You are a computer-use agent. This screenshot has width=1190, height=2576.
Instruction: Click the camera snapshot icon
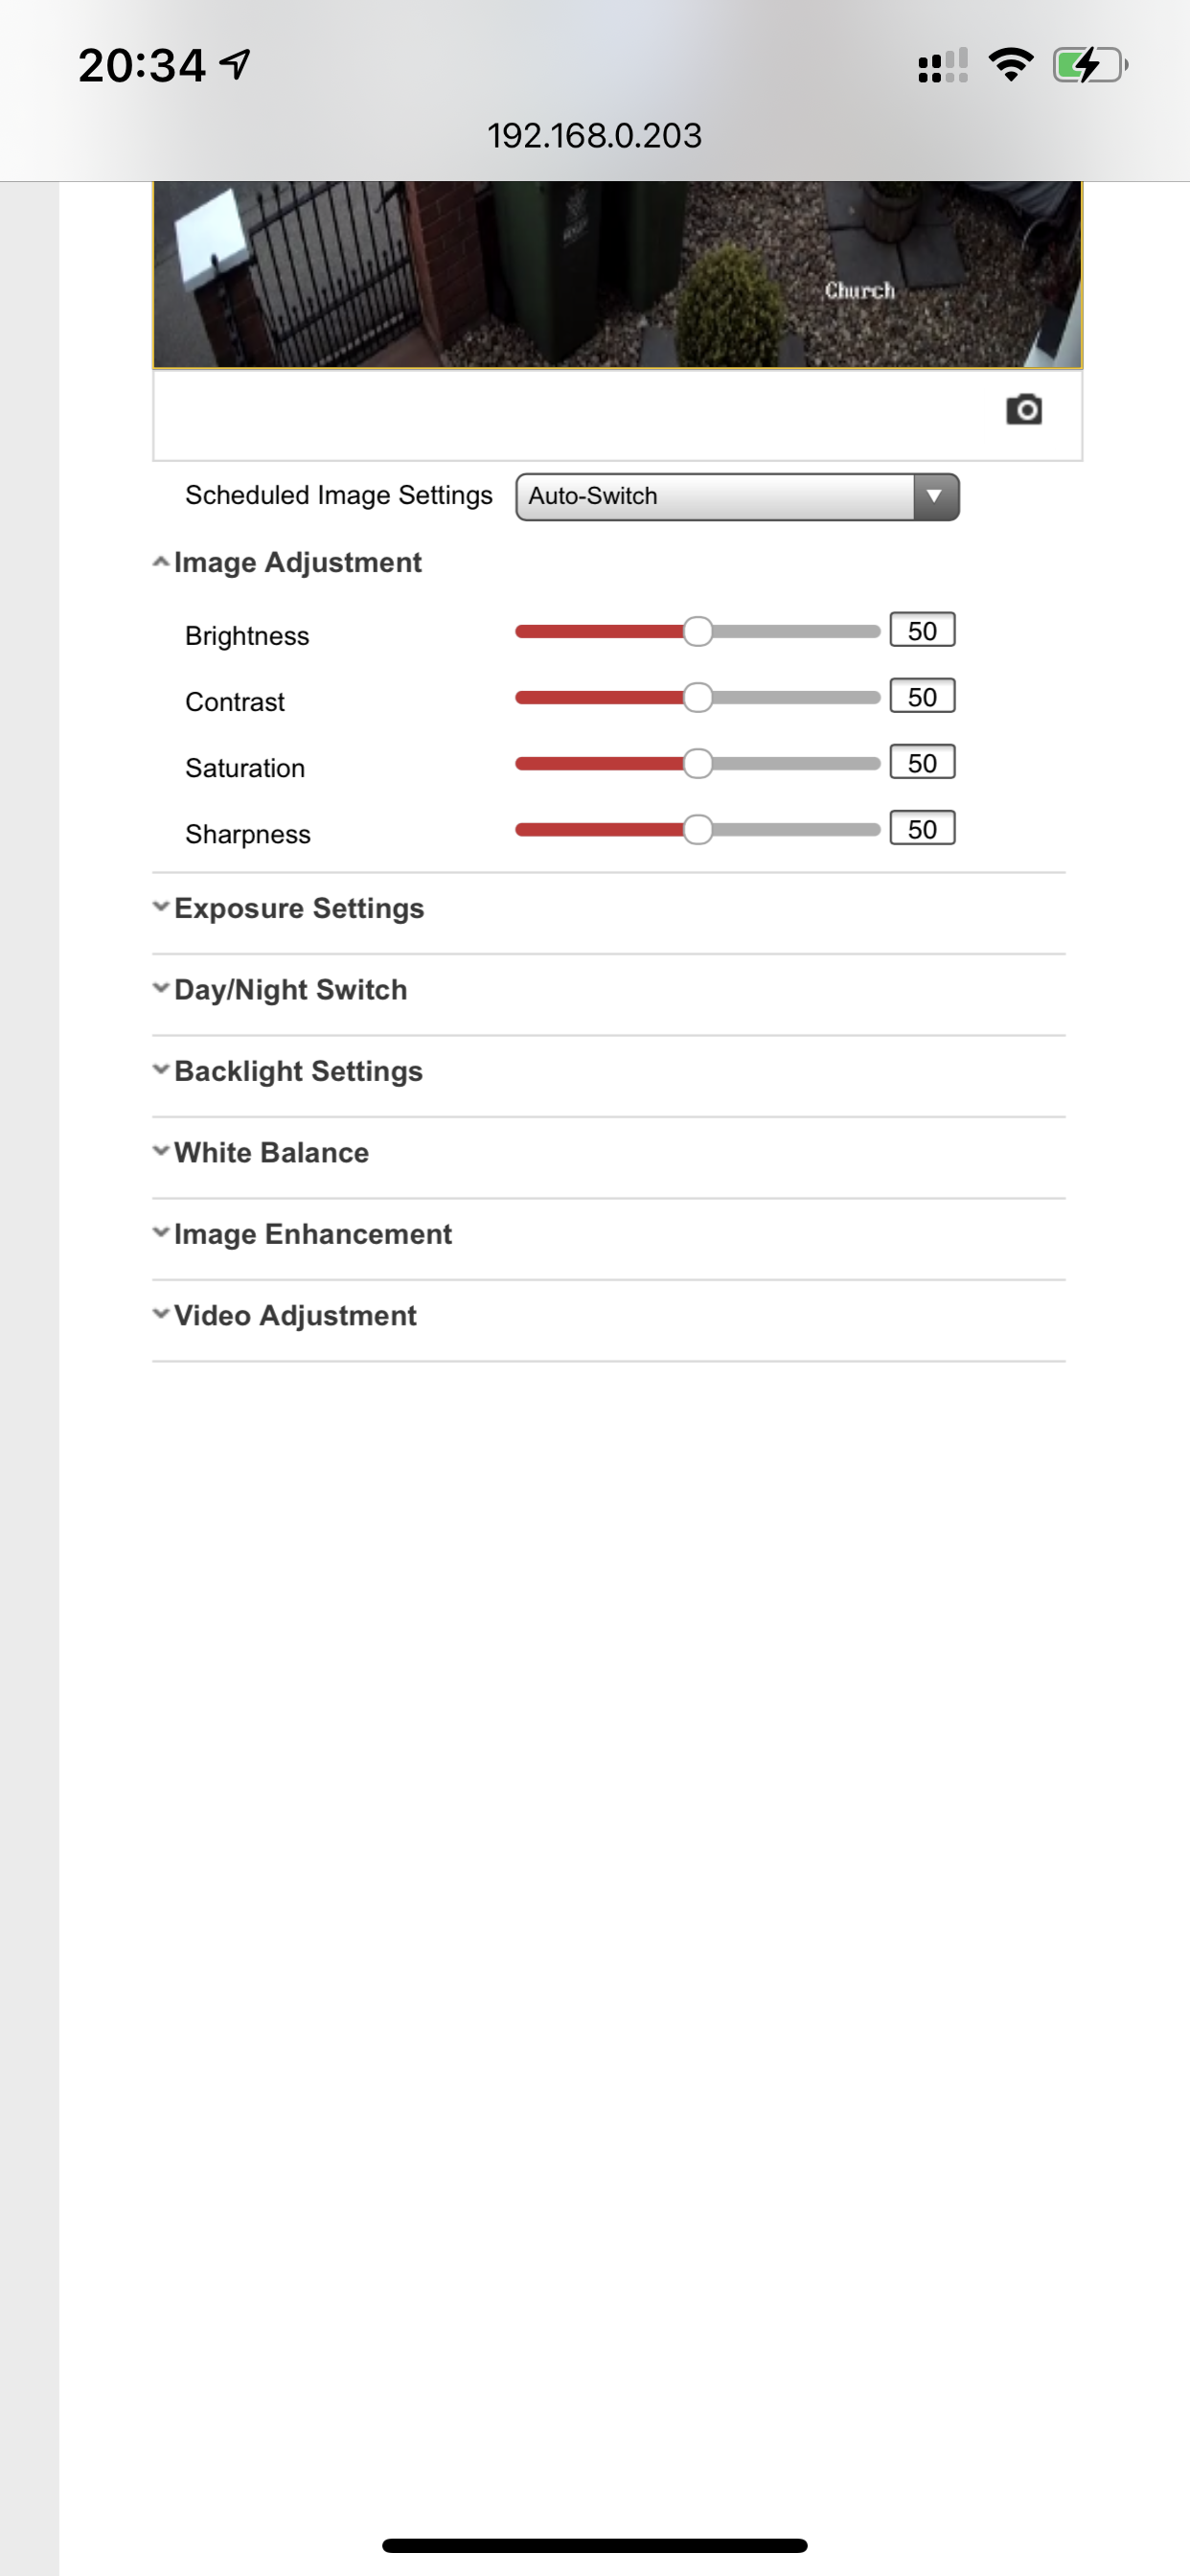(1023, 410)
